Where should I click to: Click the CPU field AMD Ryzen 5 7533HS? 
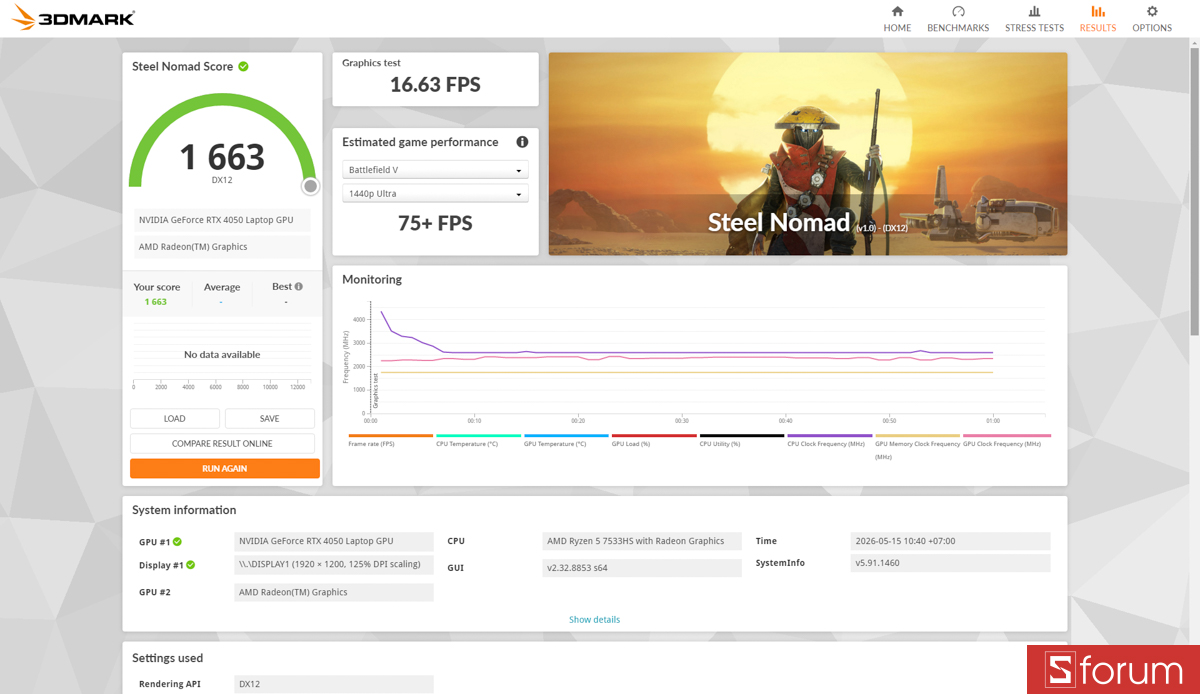coord(641,541)
